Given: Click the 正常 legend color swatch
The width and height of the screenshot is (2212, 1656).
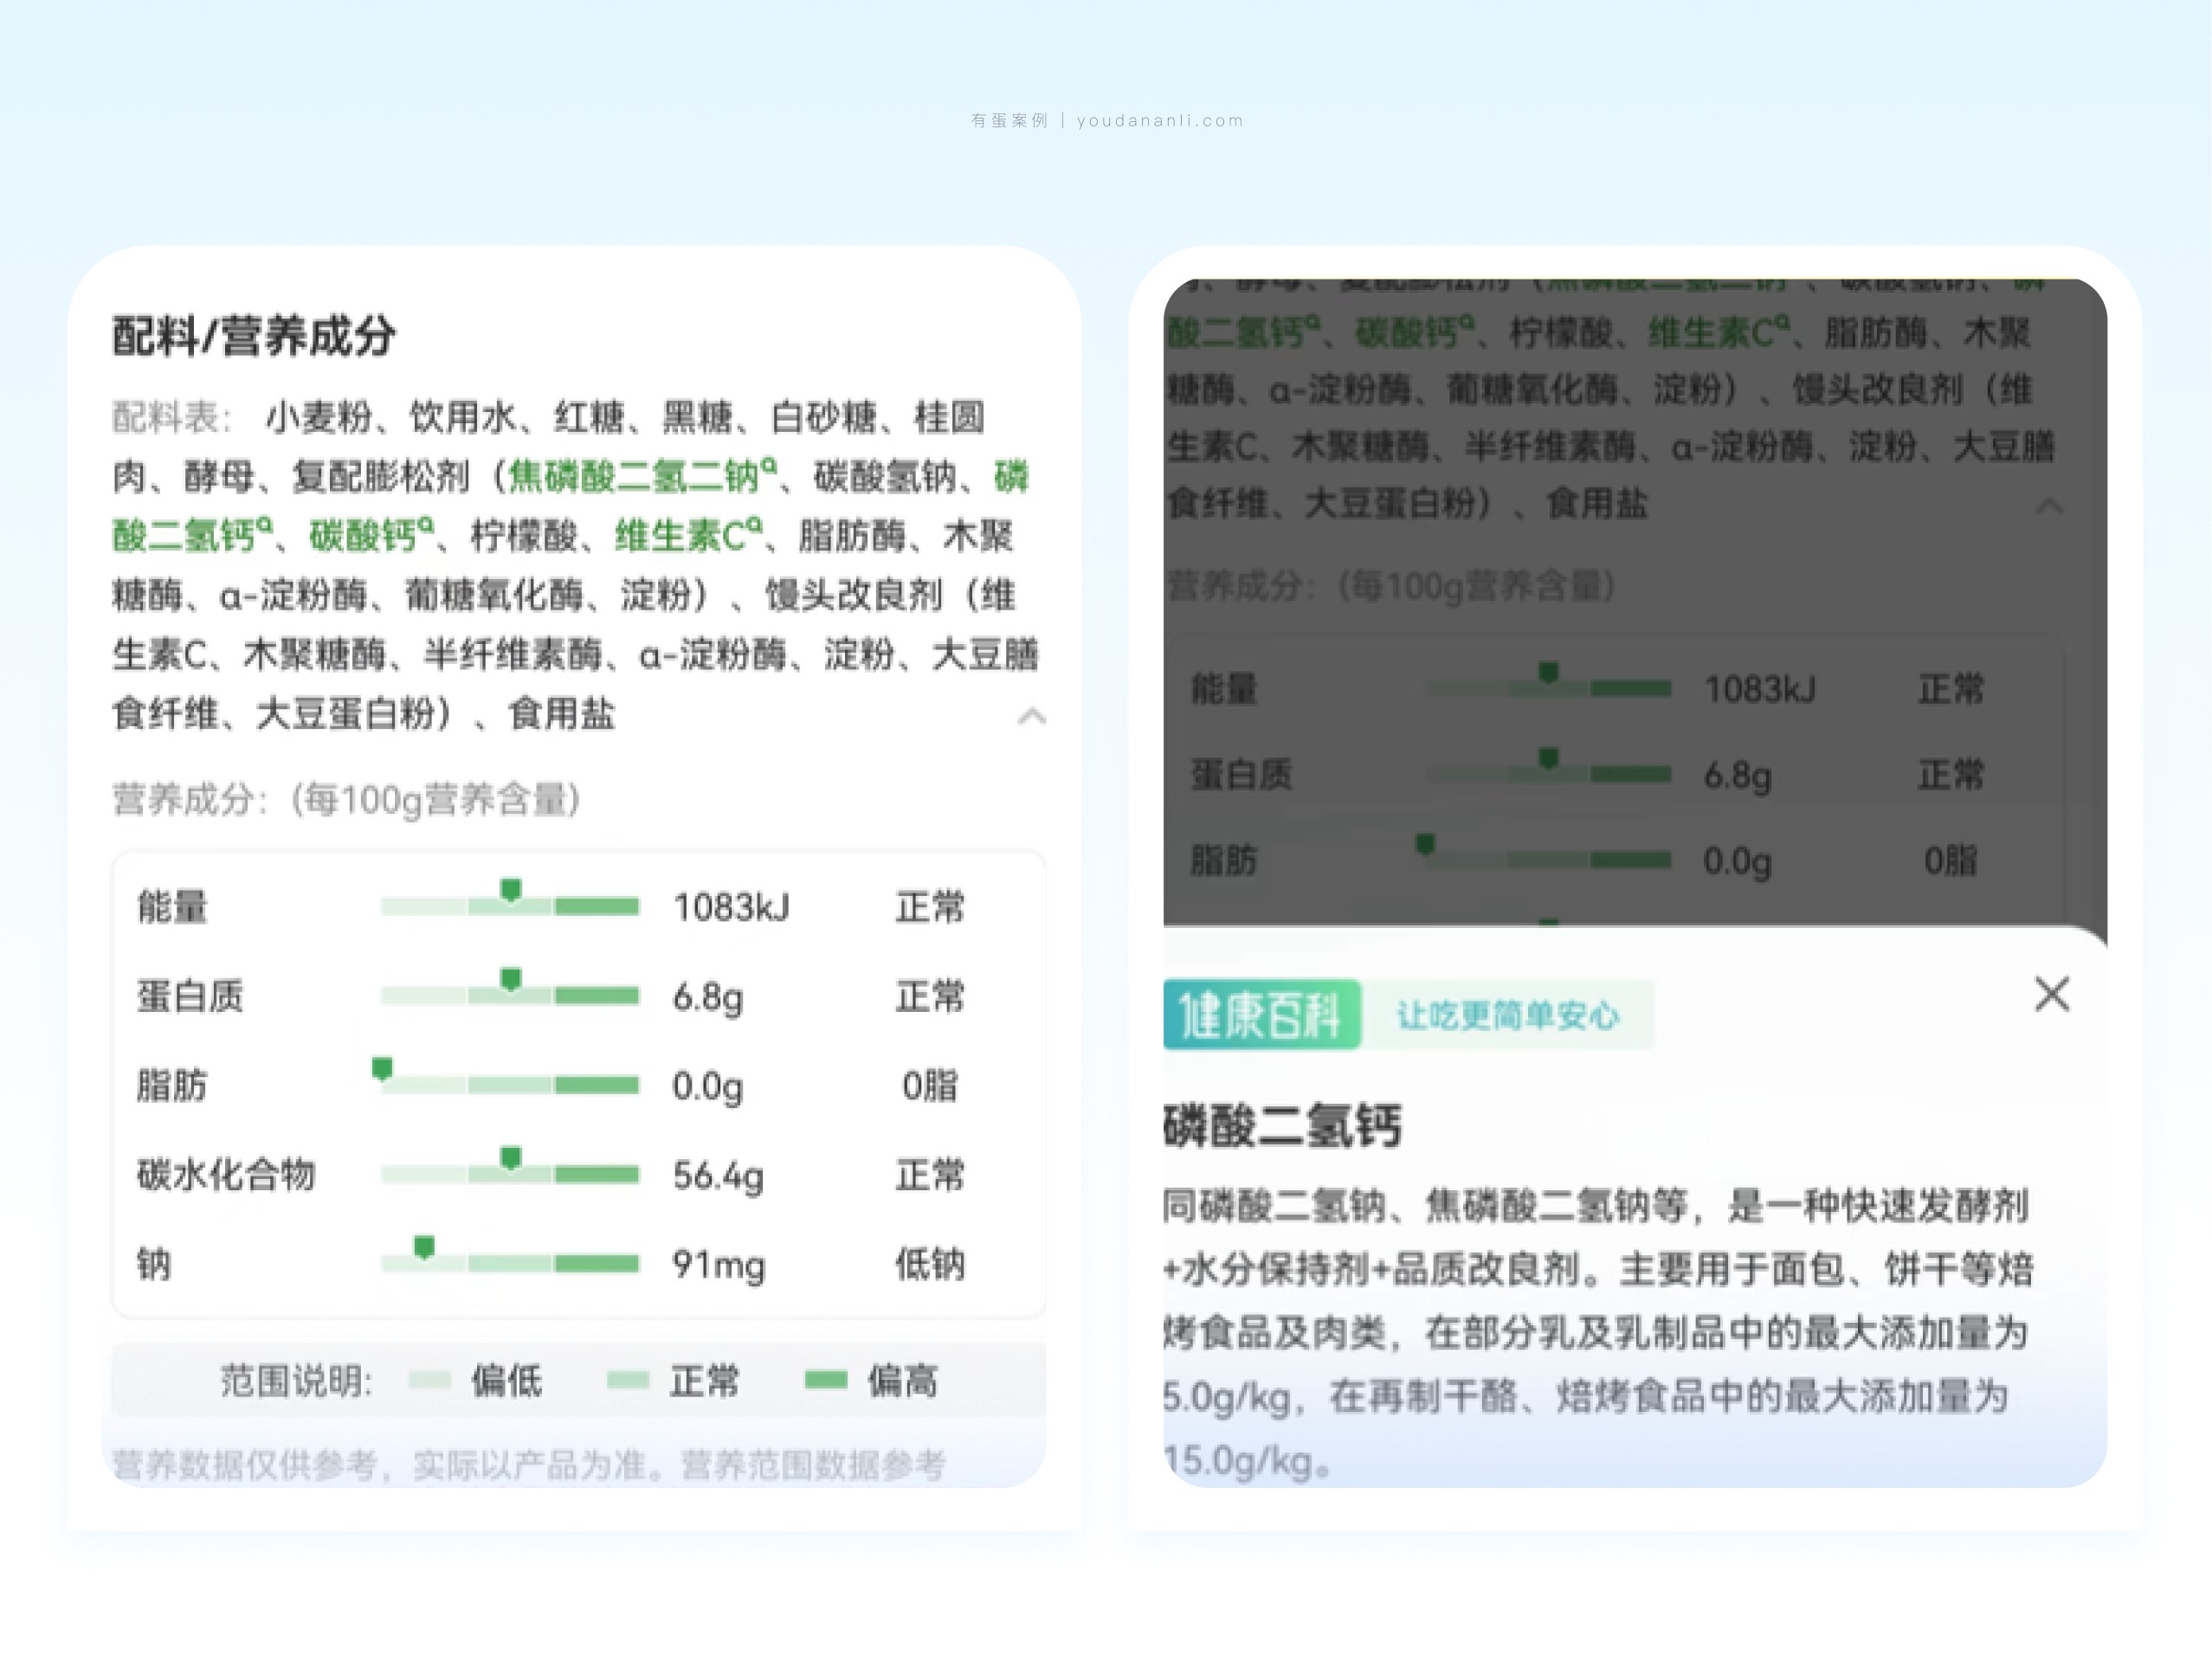Looking at the screenshot, I should pos(628,1381).
